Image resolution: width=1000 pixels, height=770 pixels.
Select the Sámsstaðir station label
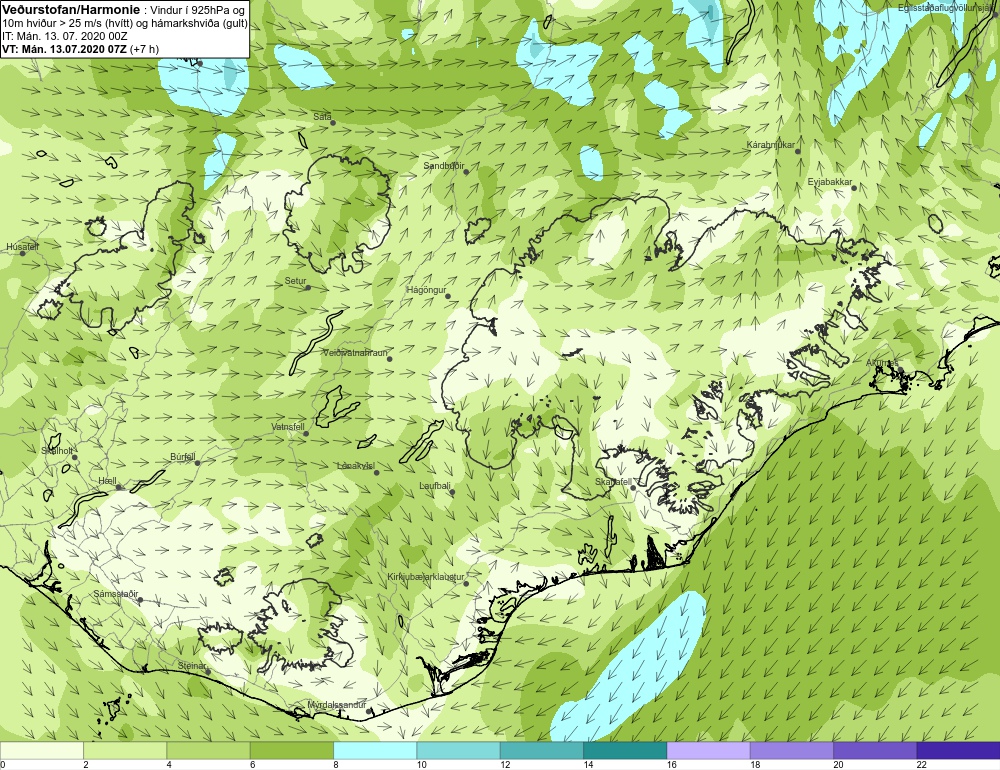point(115,594)
